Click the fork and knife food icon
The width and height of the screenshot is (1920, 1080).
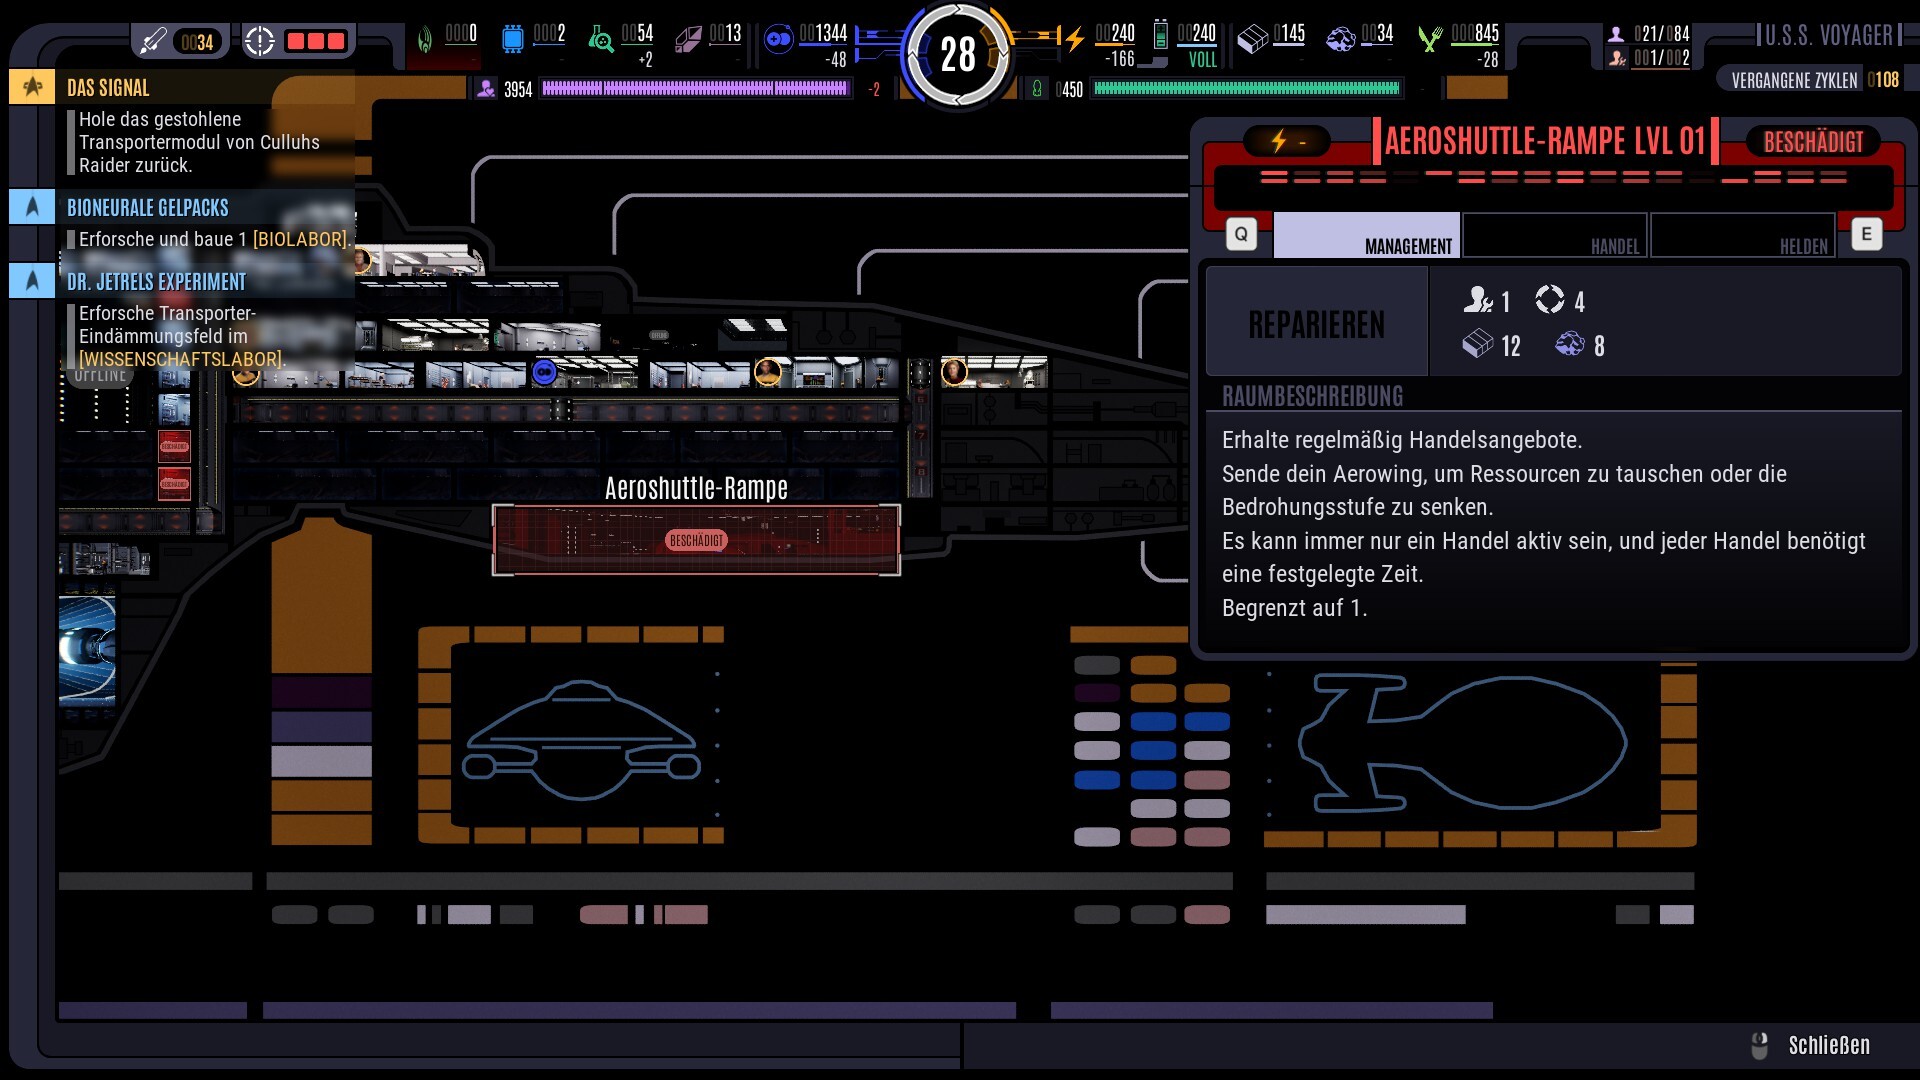1430,39
